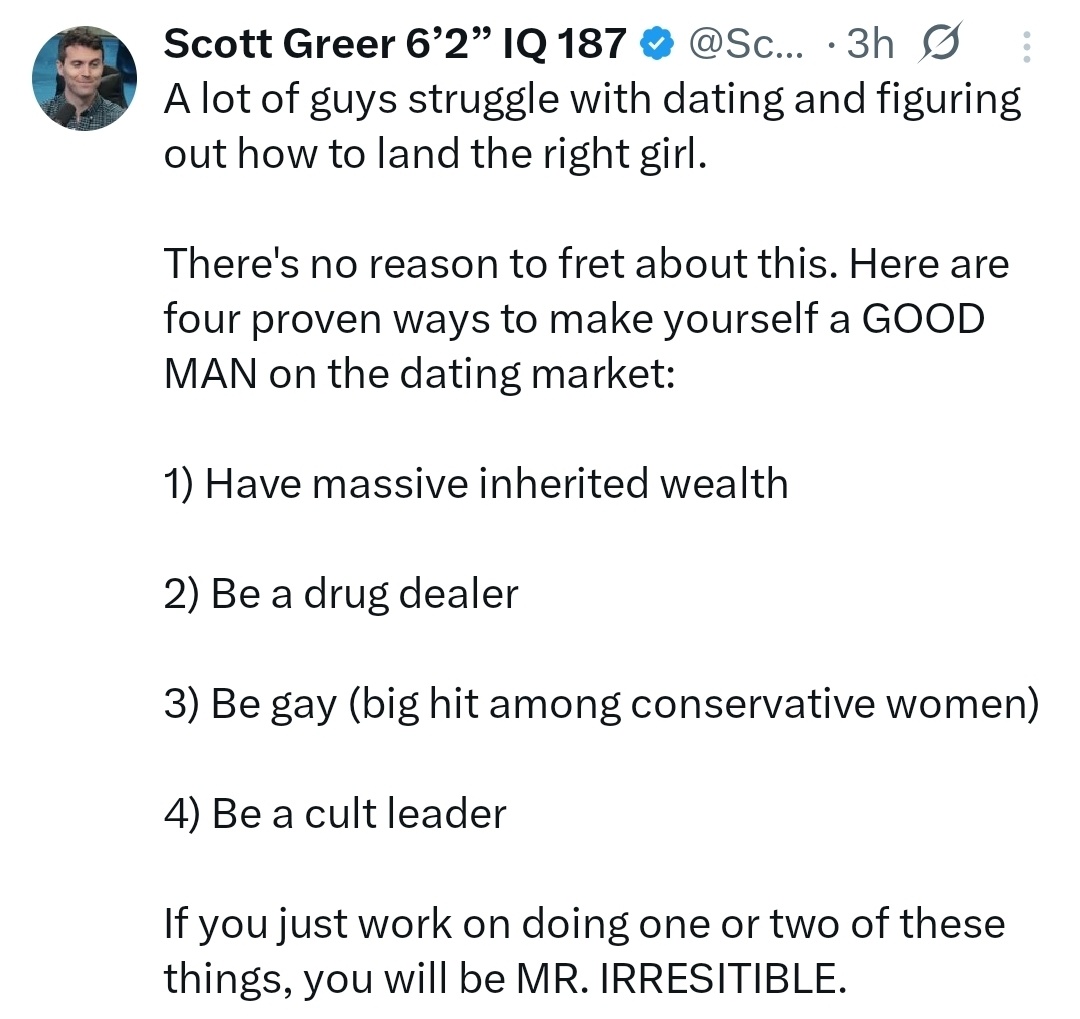The image size is (1080, 1019).
Task: Click item '2) Be a drug dealer'
Action: point(341,594)
